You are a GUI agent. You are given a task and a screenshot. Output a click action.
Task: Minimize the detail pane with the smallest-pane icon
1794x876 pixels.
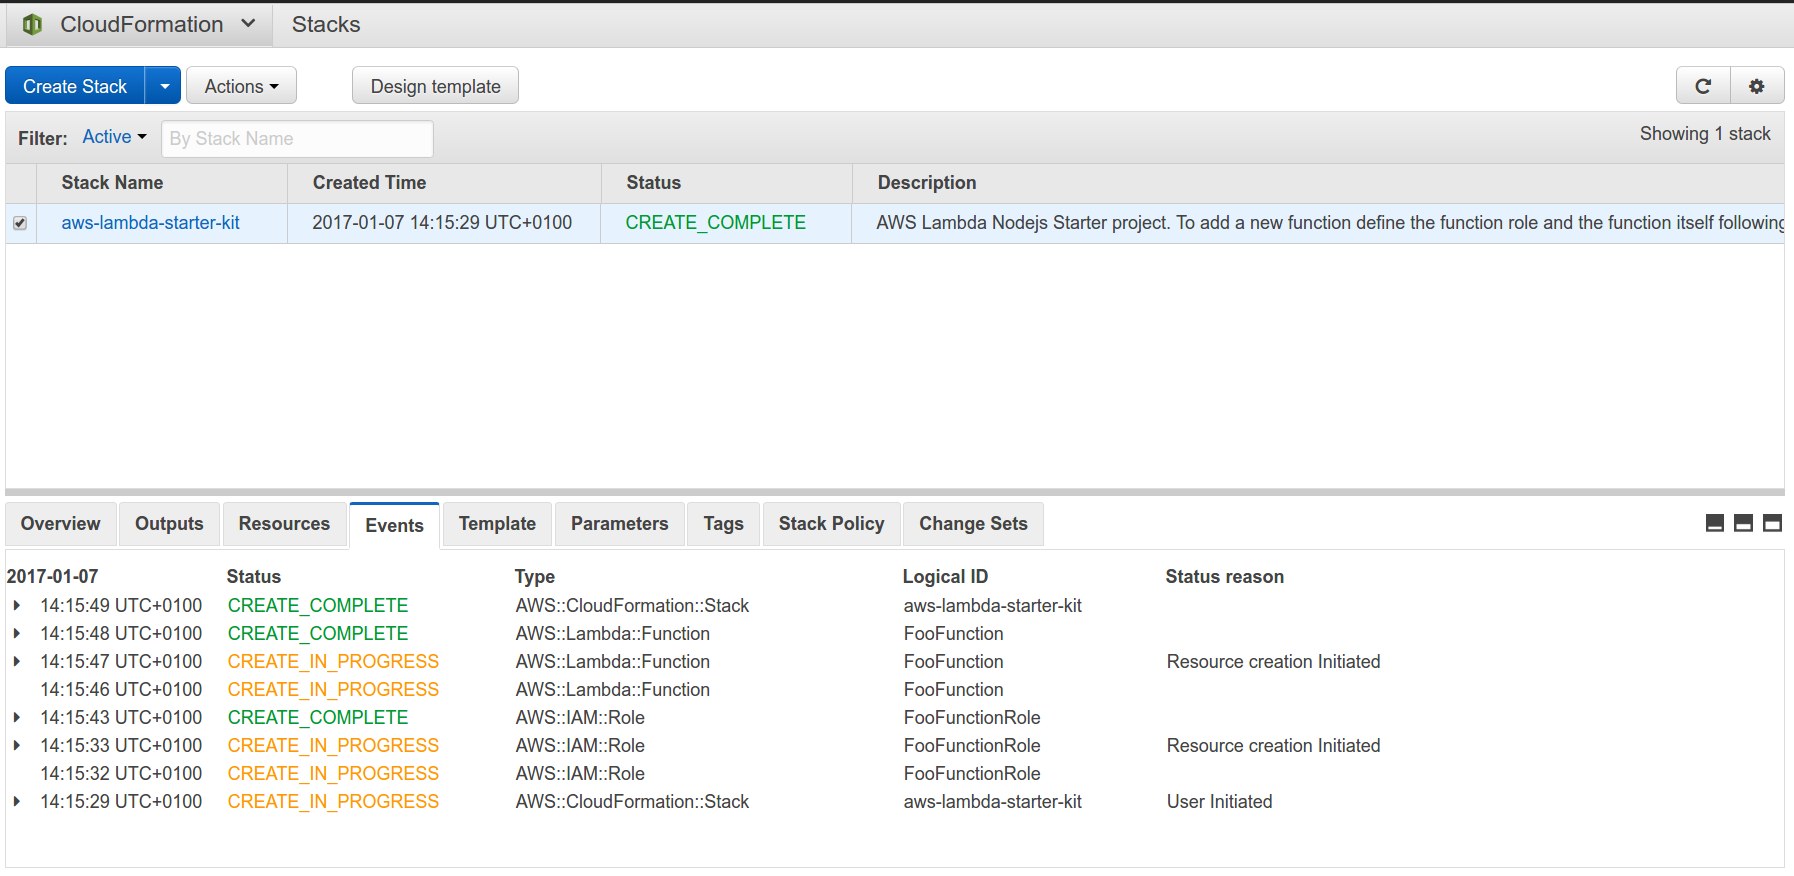coord(1715,523)
